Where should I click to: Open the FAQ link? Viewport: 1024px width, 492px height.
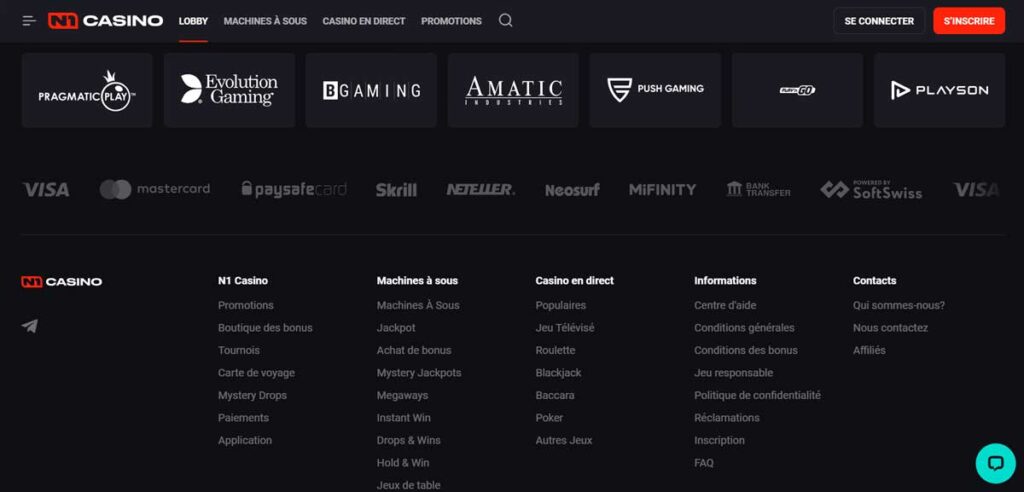tap(704, 463)
